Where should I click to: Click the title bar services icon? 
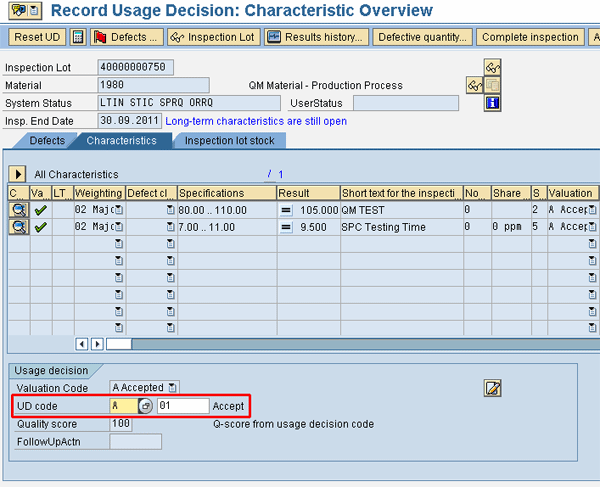[25, 11]
